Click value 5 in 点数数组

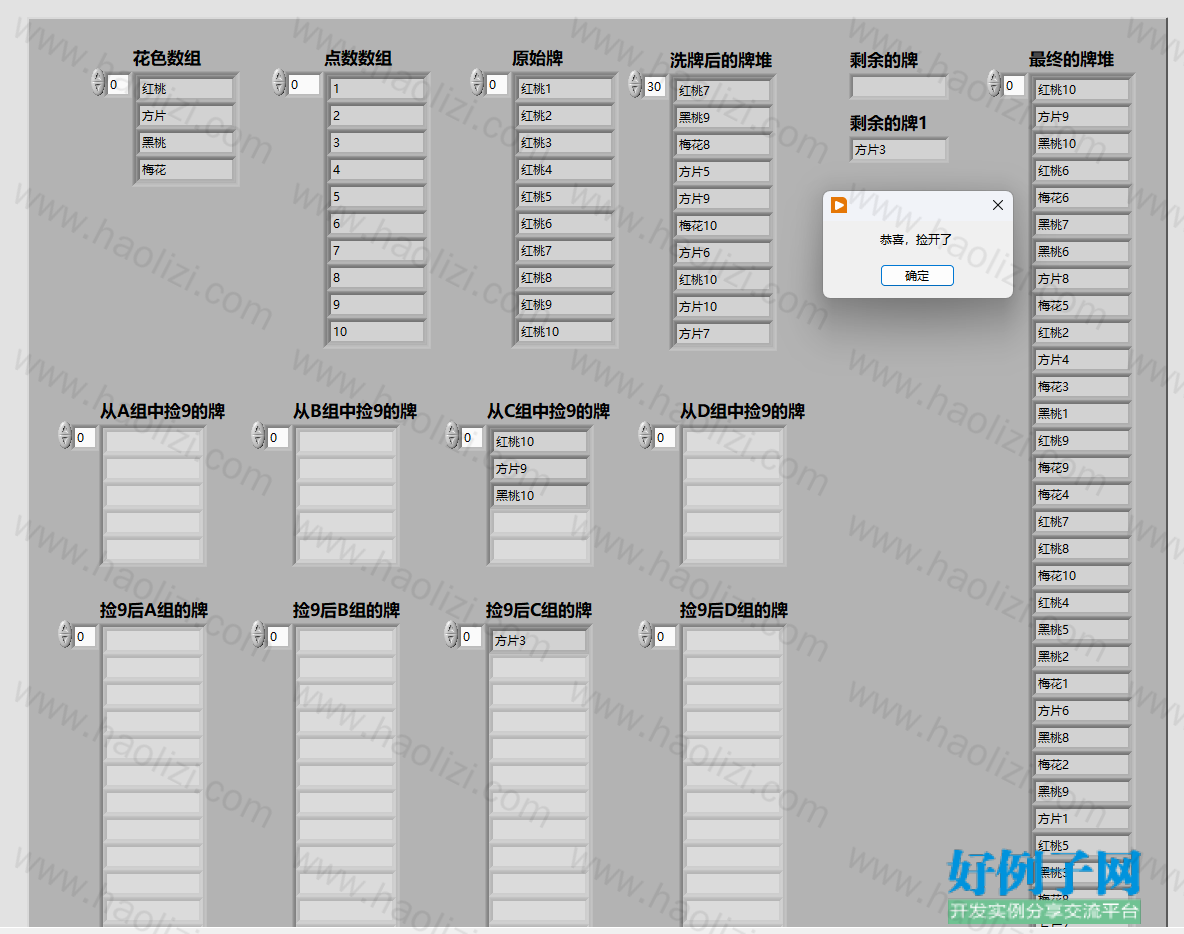pyautogui.click(x=378, y=197)
